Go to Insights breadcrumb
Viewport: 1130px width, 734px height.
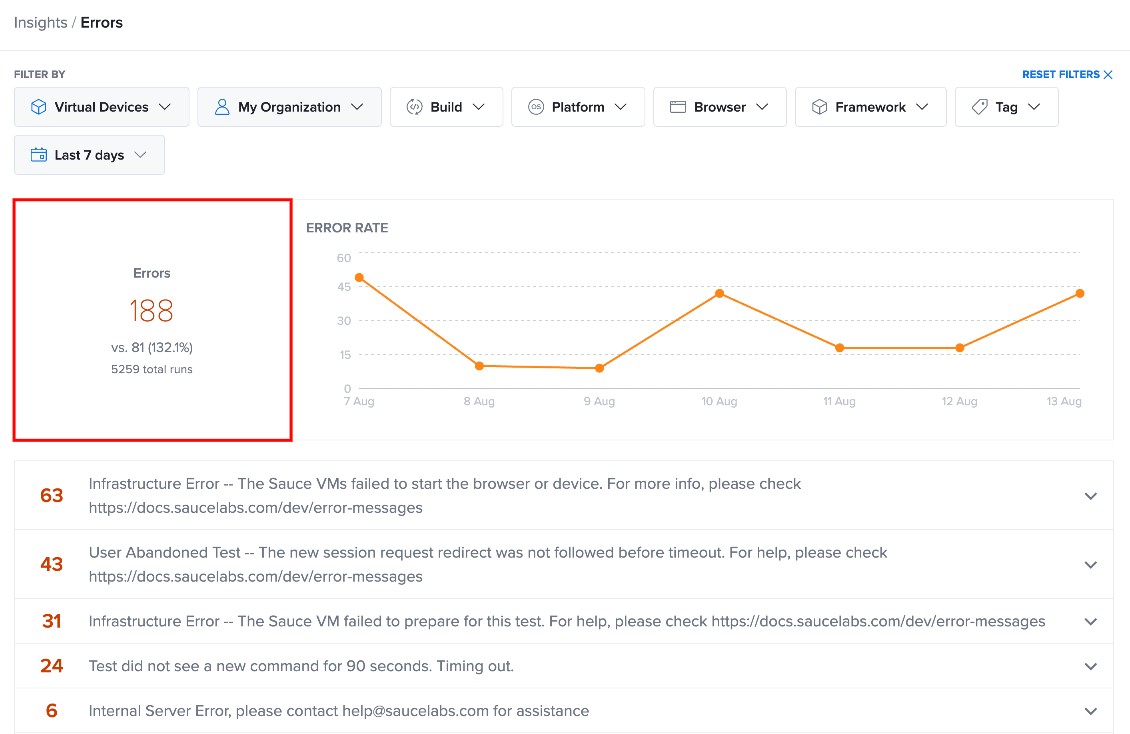(40, 22)
